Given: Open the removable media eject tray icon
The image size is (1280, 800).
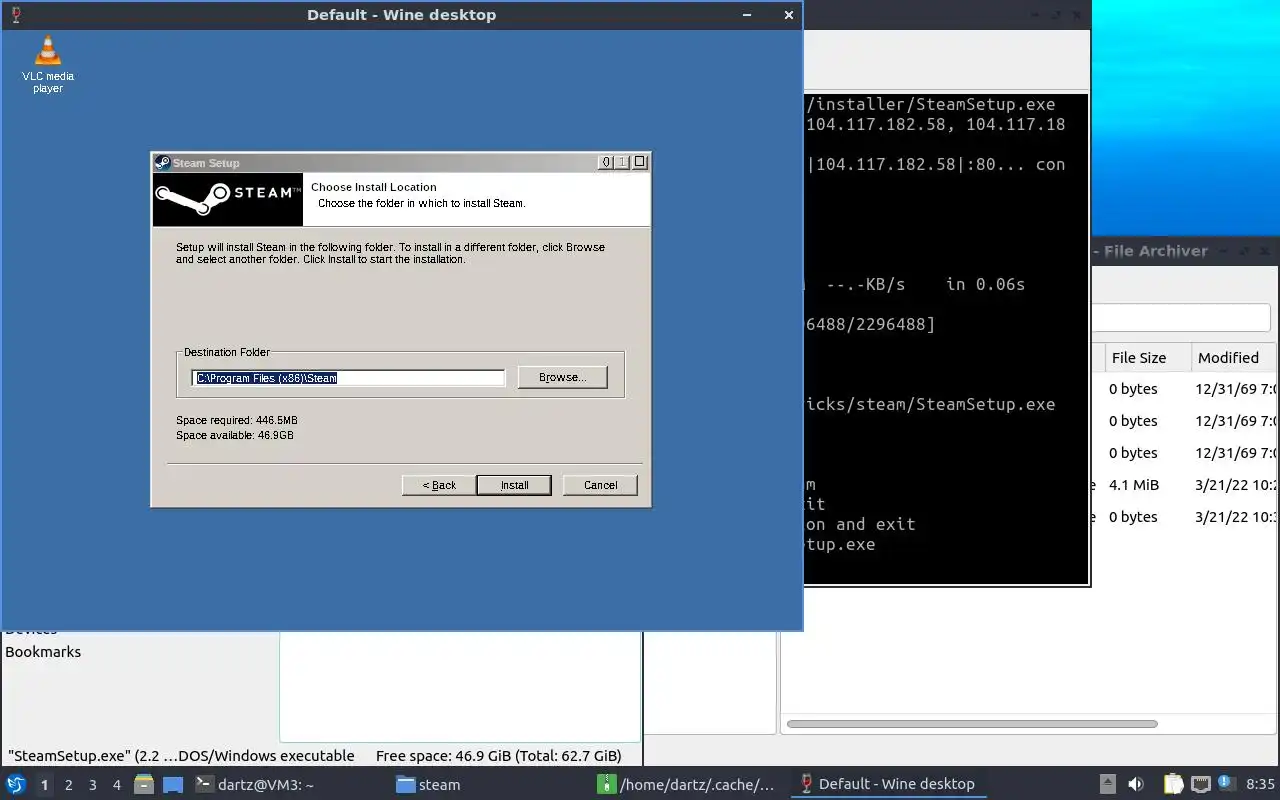Looking at the screenshot, I should [1108, 784].
